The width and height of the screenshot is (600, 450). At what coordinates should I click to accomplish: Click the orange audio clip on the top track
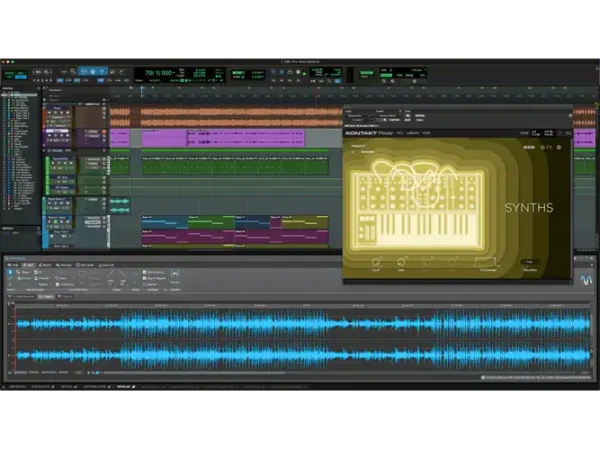pyautogui.click(x=241, y=117)
